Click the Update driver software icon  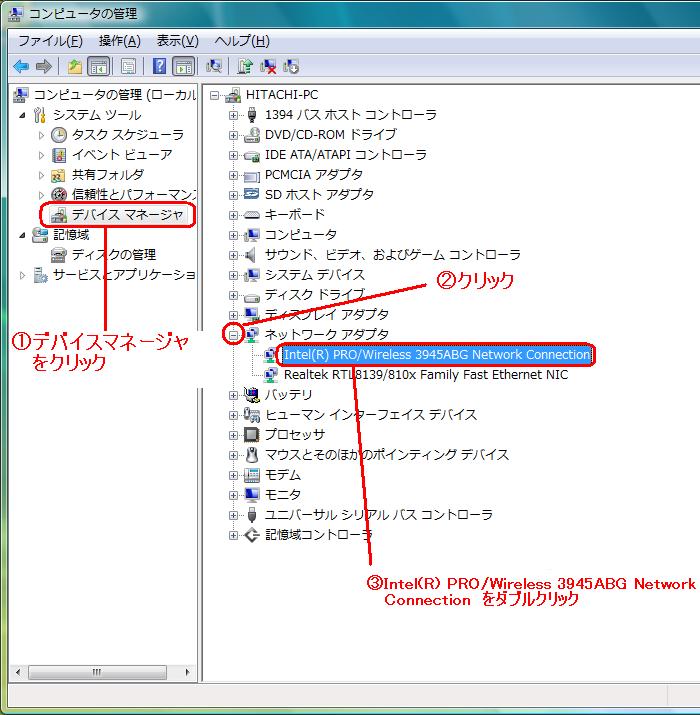245,67
